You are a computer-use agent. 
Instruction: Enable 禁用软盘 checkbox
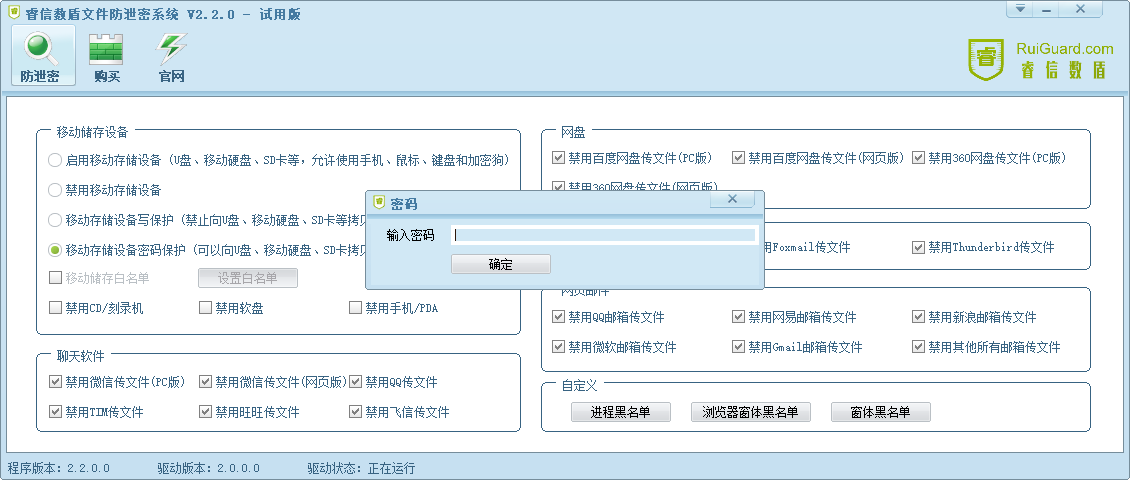coord(205,308)
